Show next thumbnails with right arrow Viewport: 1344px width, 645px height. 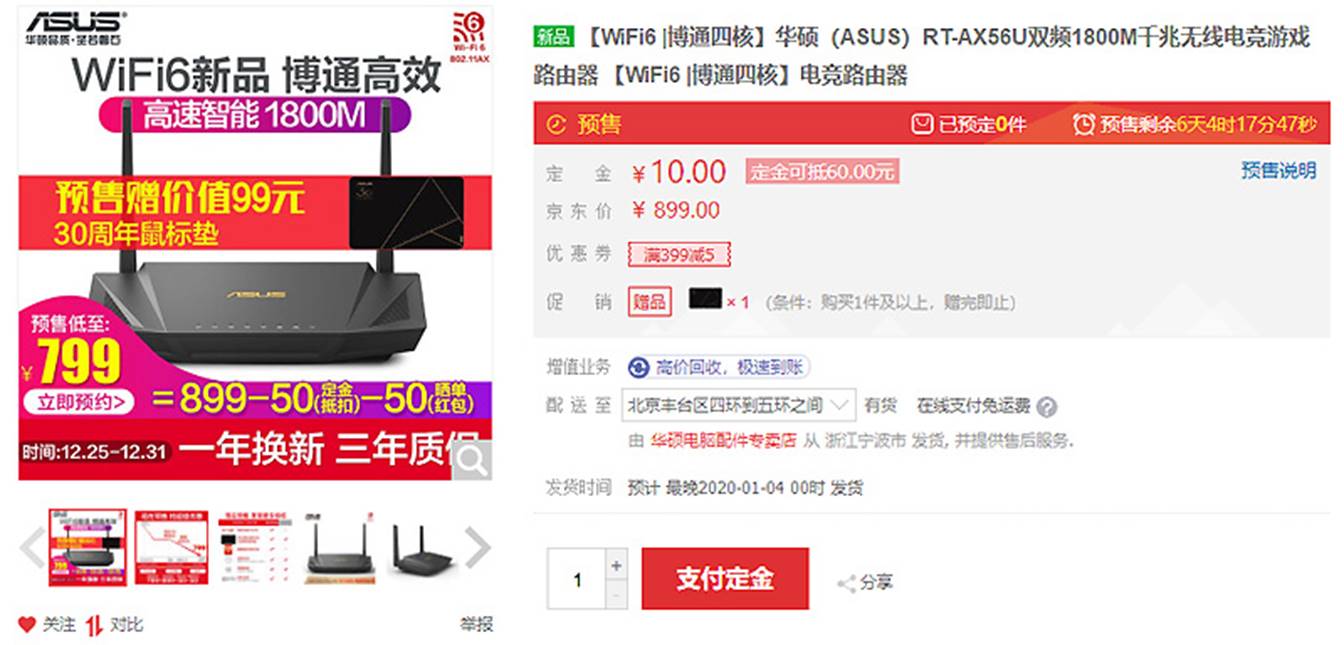[x=478, y=547]
